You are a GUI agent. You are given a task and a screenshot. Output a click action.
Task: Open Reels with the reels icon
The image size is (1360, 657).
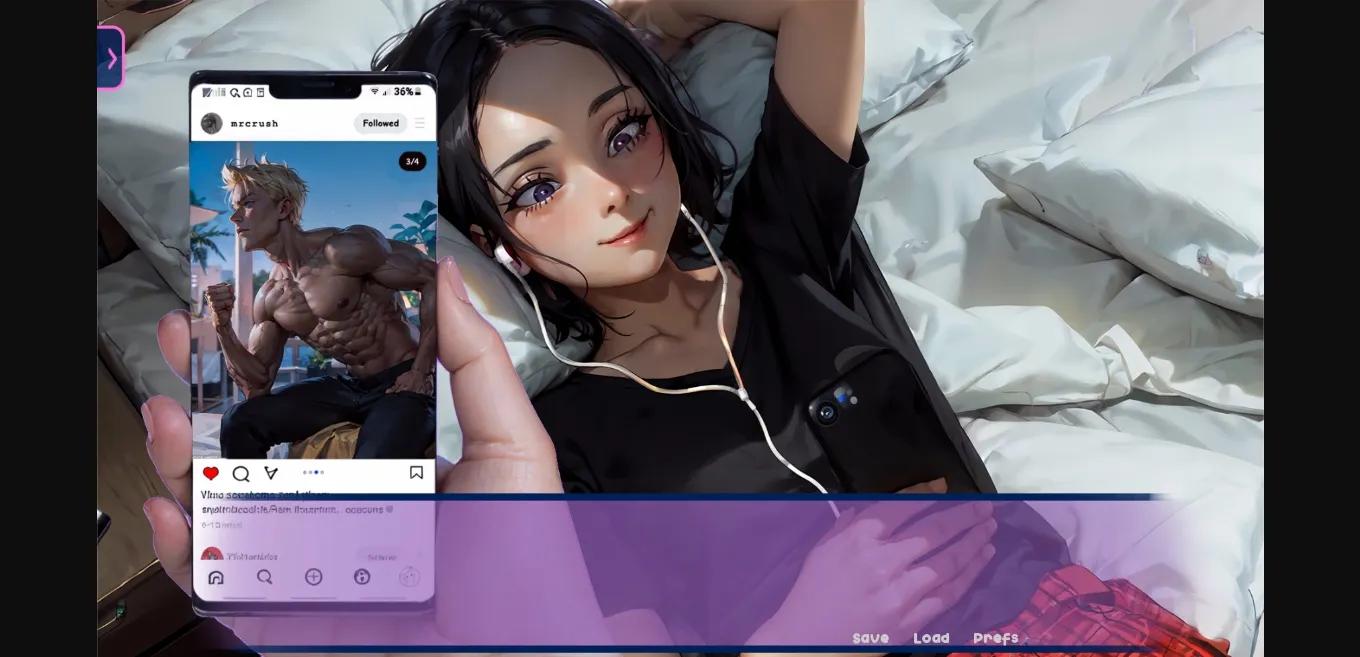click(362, 576)
